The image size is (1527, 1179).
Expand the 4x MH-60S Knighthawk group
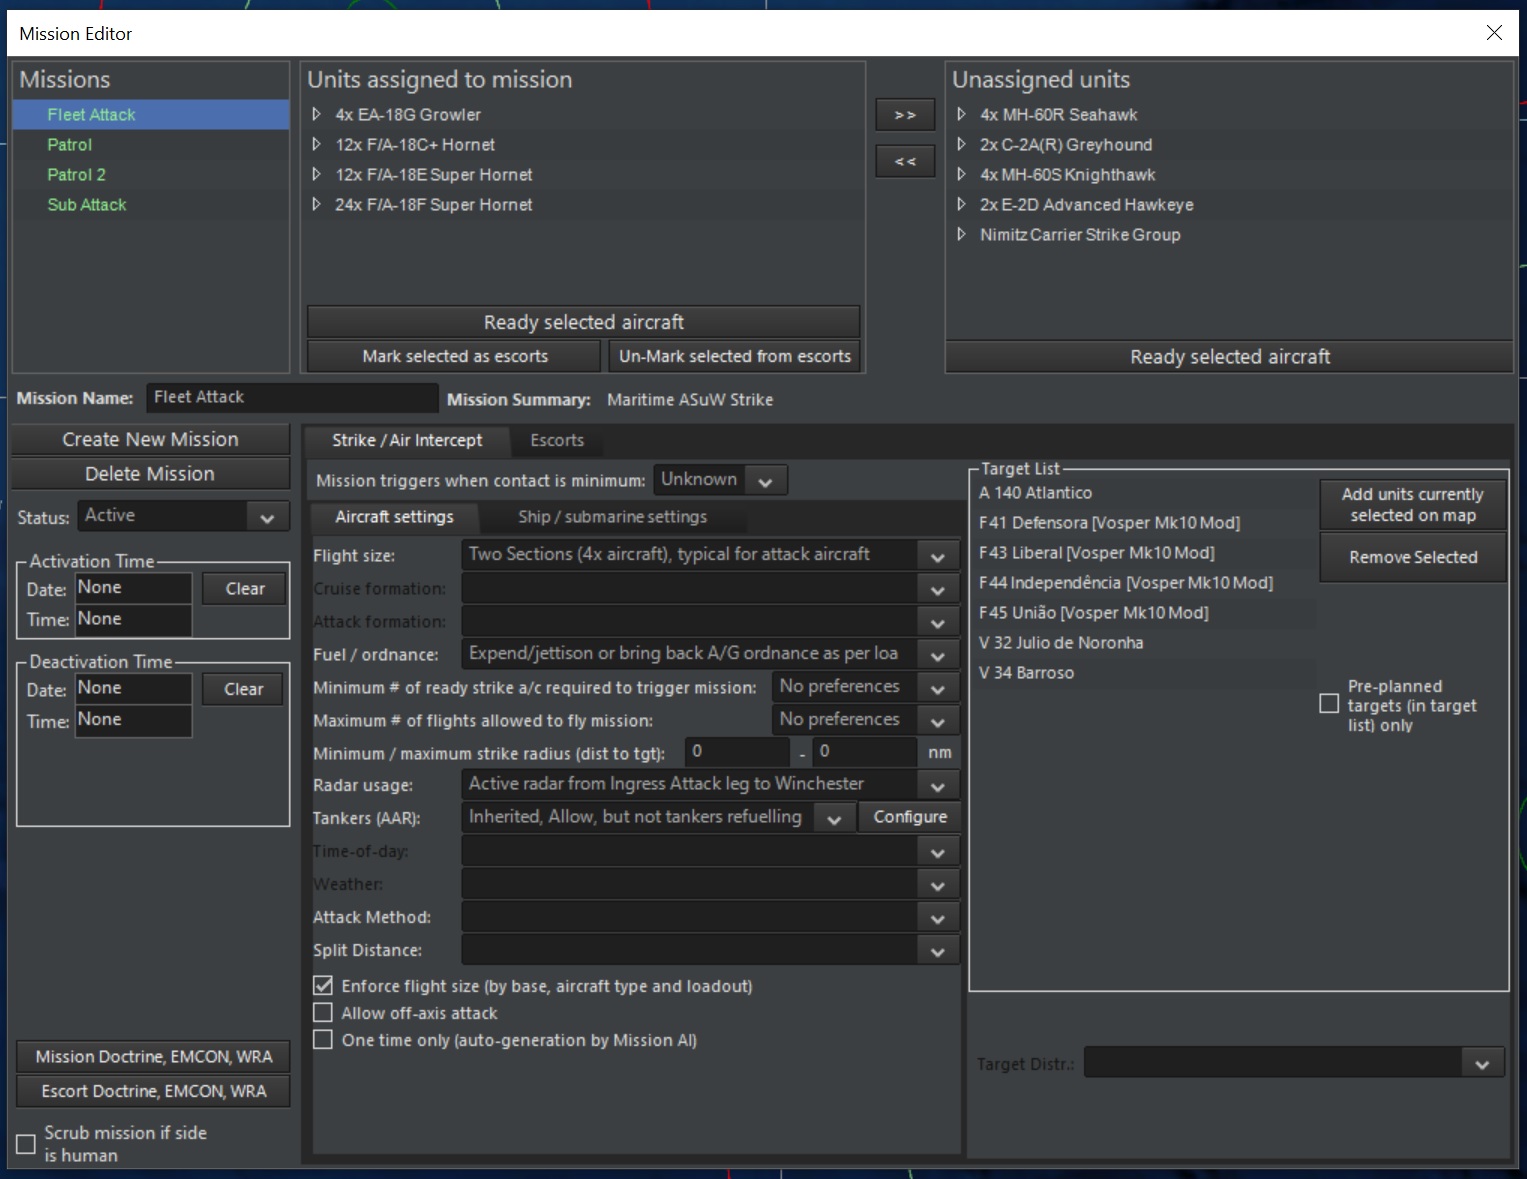click(961, 175)
